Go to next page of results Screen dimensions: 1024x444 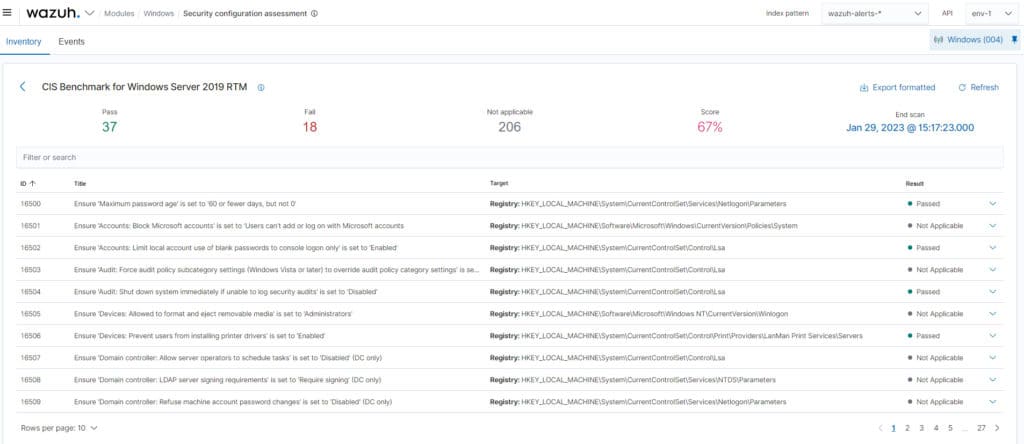996,428
